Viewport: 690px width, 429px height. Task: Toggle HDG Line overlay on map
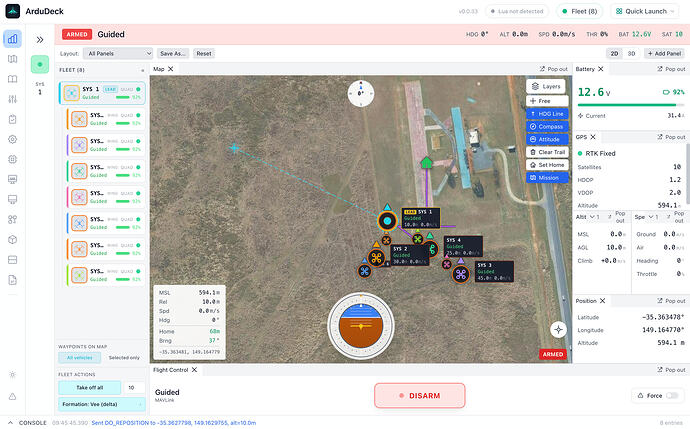coord(547,114)
